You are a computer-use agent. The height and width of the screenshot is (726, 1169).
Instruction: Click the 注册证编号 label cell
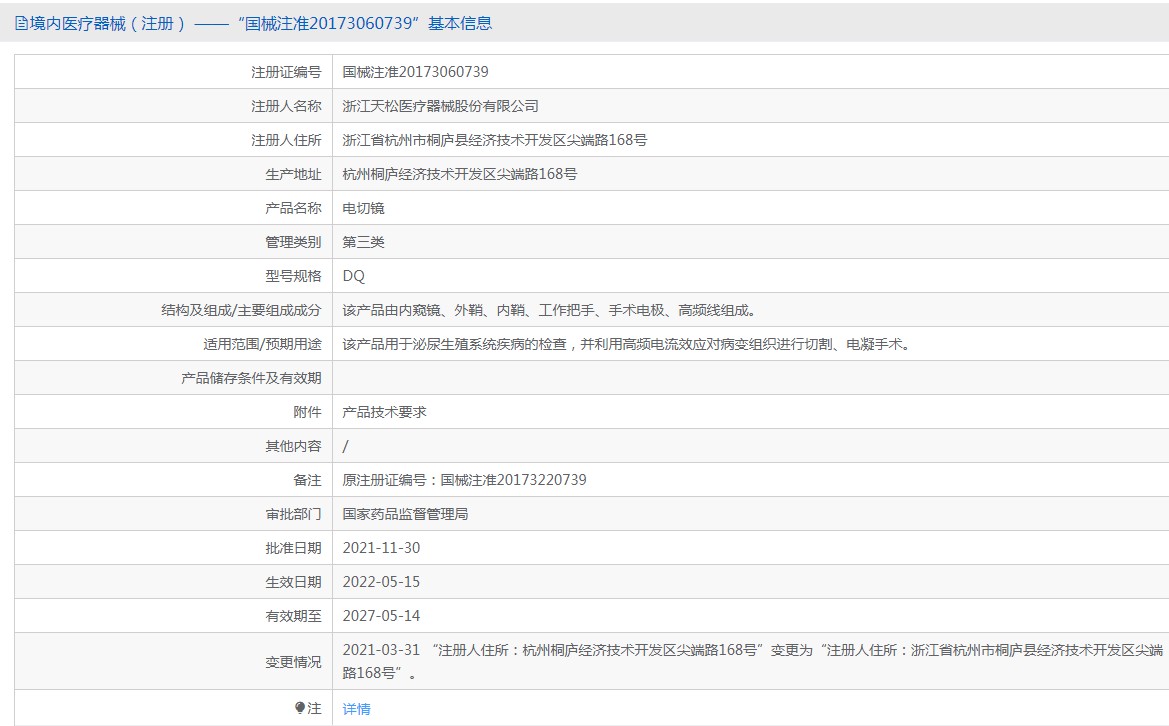pyautogui.click(x=286, y=72)
